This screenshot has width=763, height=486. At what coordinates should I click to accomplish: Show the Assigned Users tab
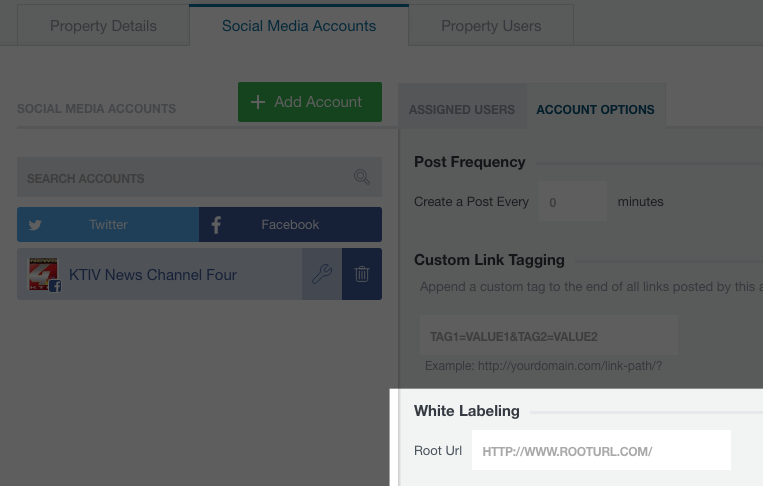(462, 109)
